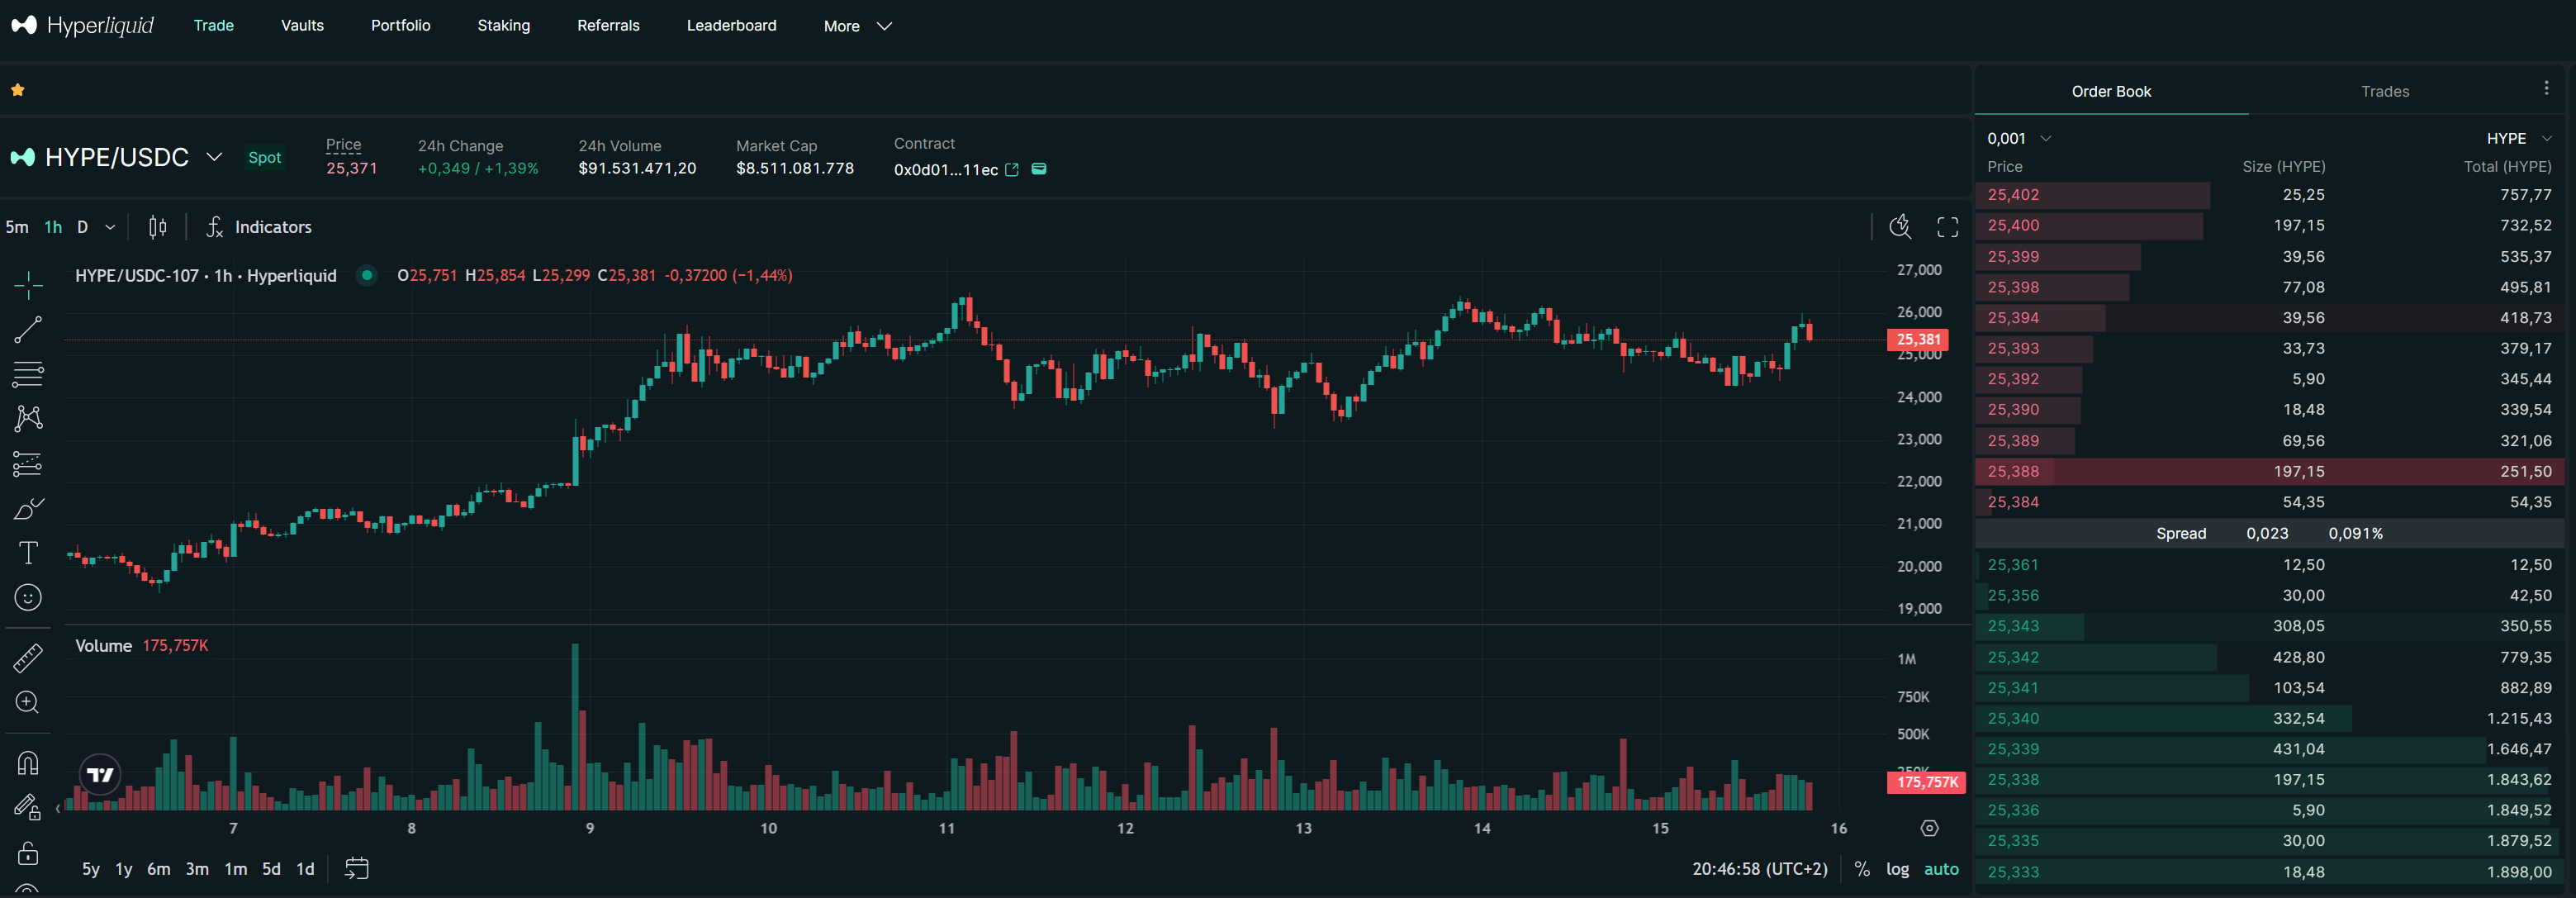Set chart range to 3m

(x=198, y=869)
